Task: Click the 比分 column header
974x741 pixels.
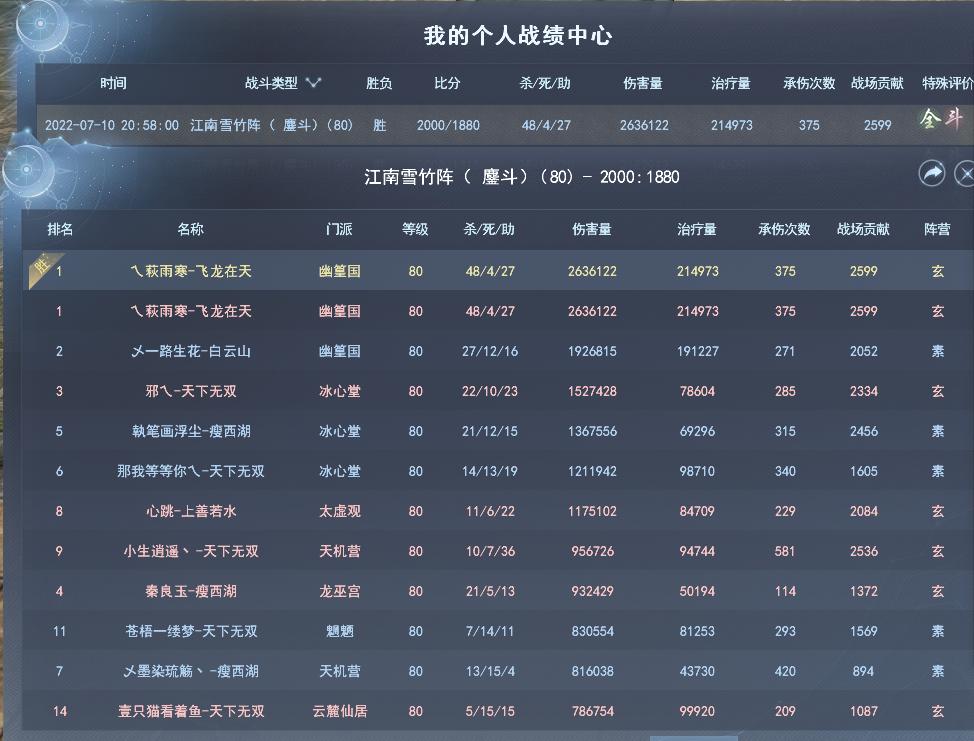Action: coord(447,83)
